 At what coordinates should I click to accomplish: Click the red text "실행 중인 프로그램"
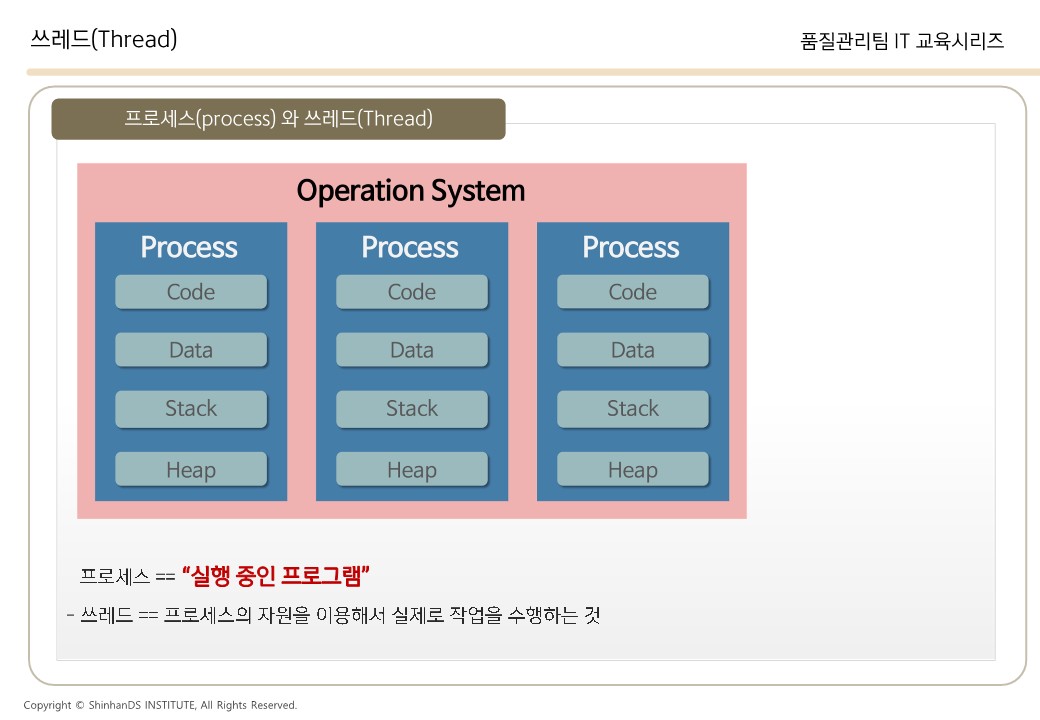point(276,575)
